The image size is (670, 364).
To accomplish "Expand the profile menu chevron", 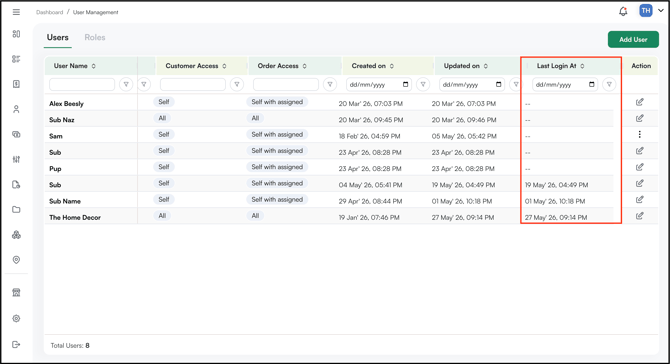I will (661, 11).
